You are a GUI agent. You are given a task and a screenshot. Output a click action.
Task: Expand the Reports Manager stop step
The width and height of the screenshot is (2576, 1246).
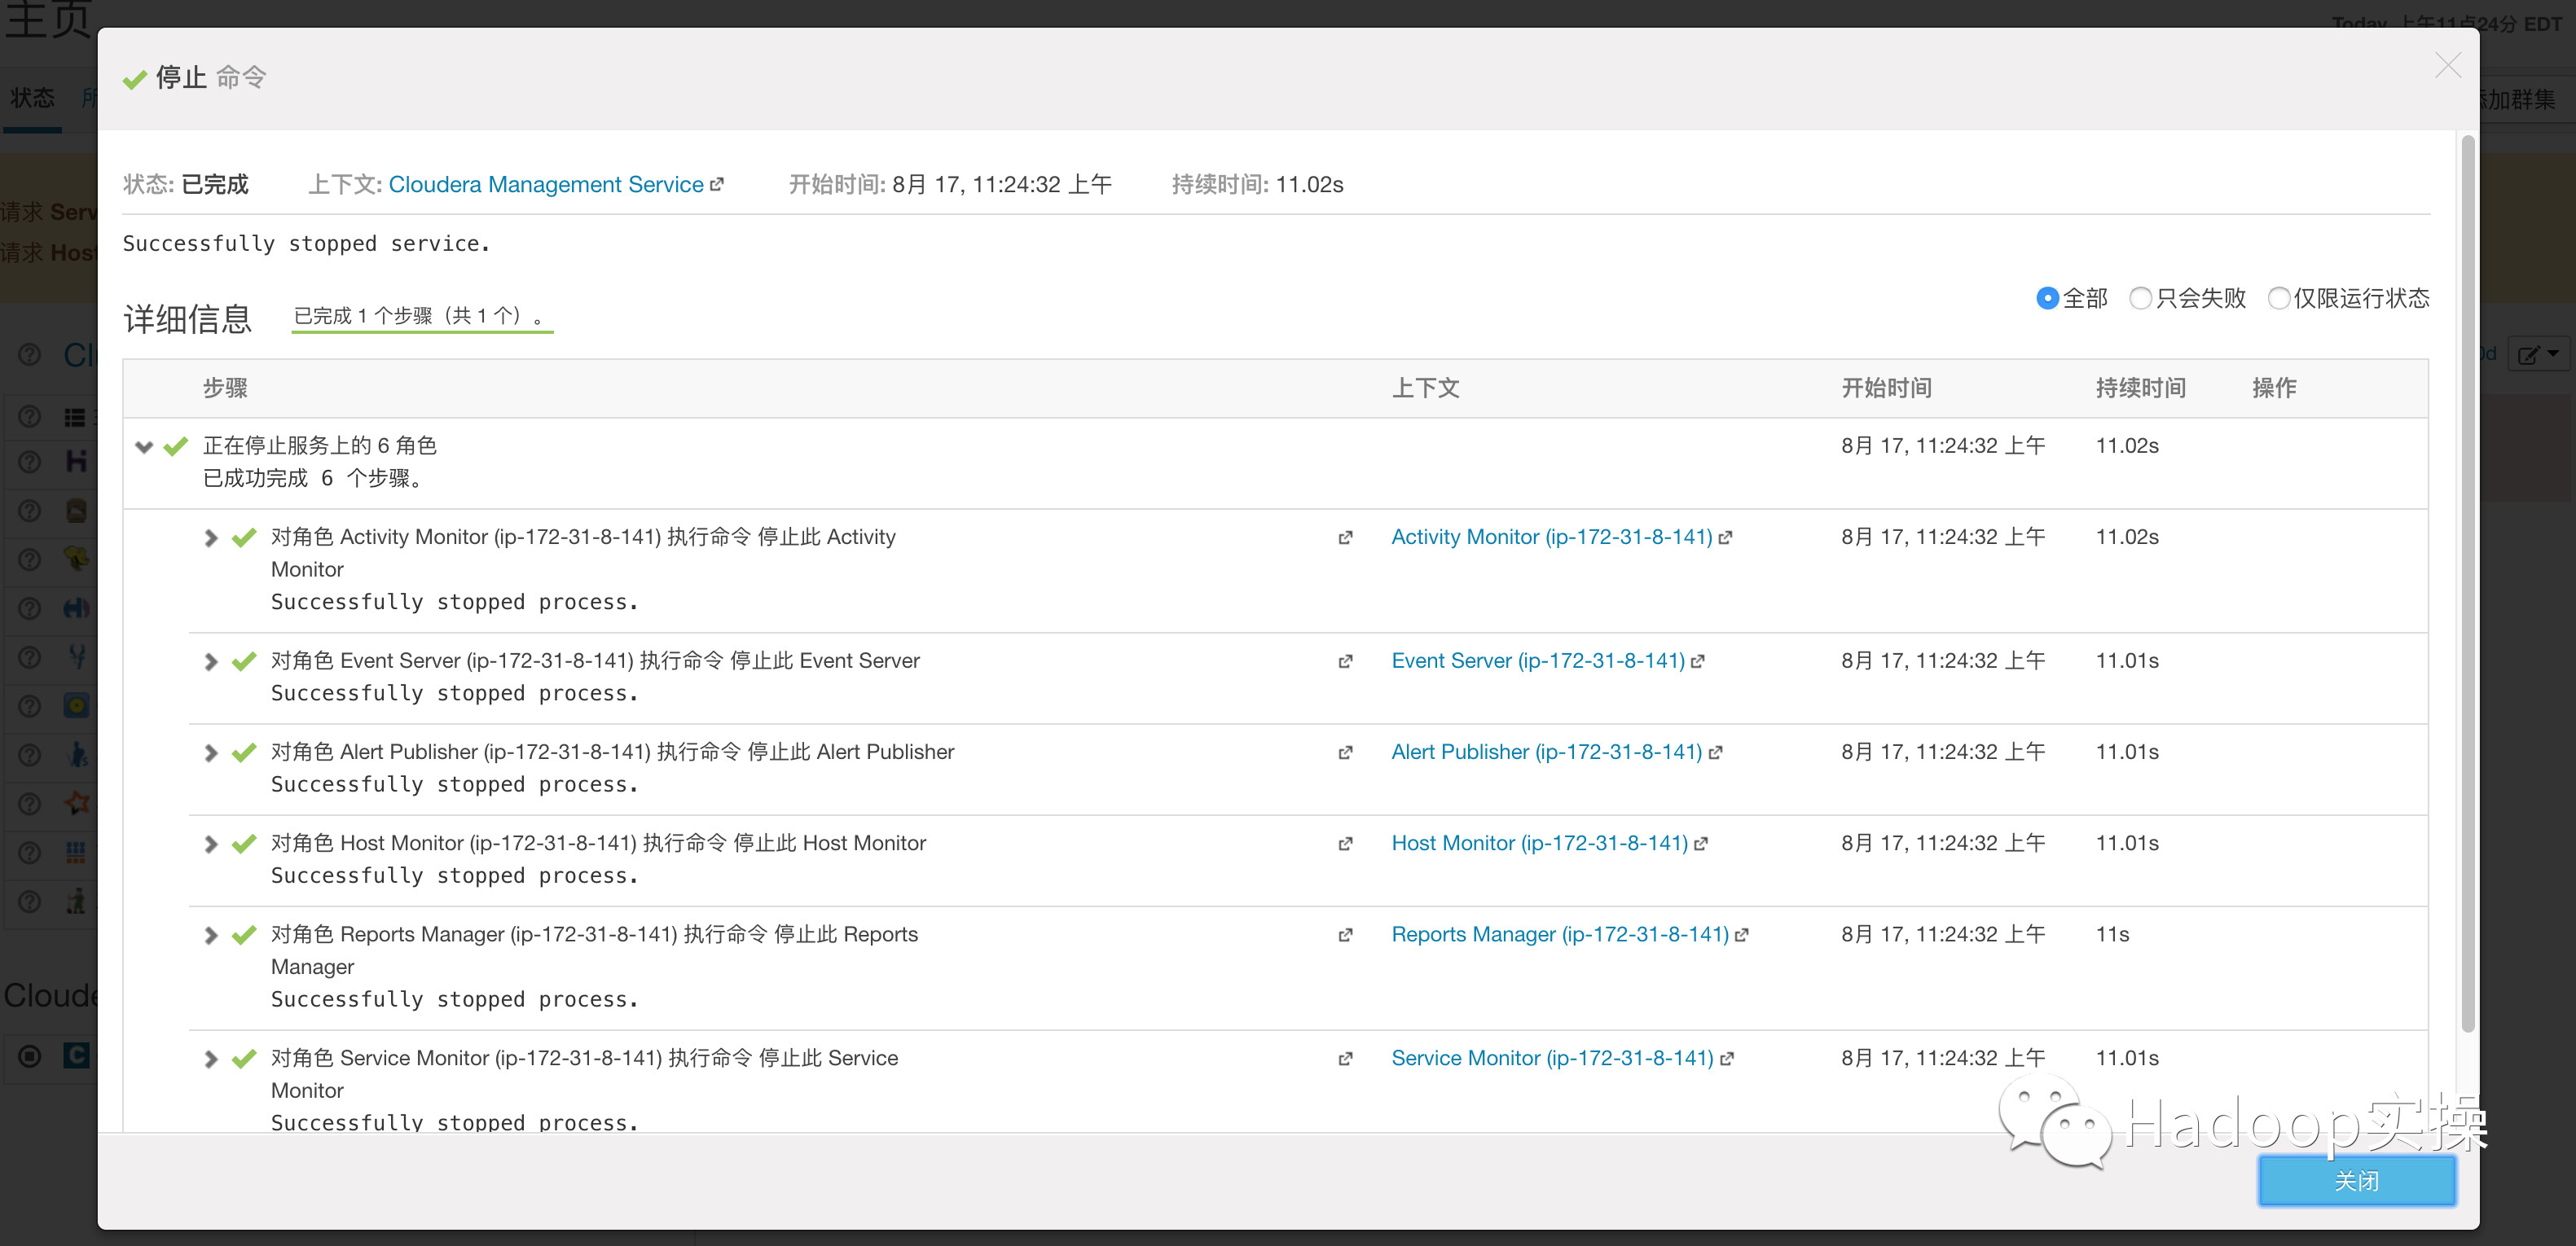pos(210,935)
